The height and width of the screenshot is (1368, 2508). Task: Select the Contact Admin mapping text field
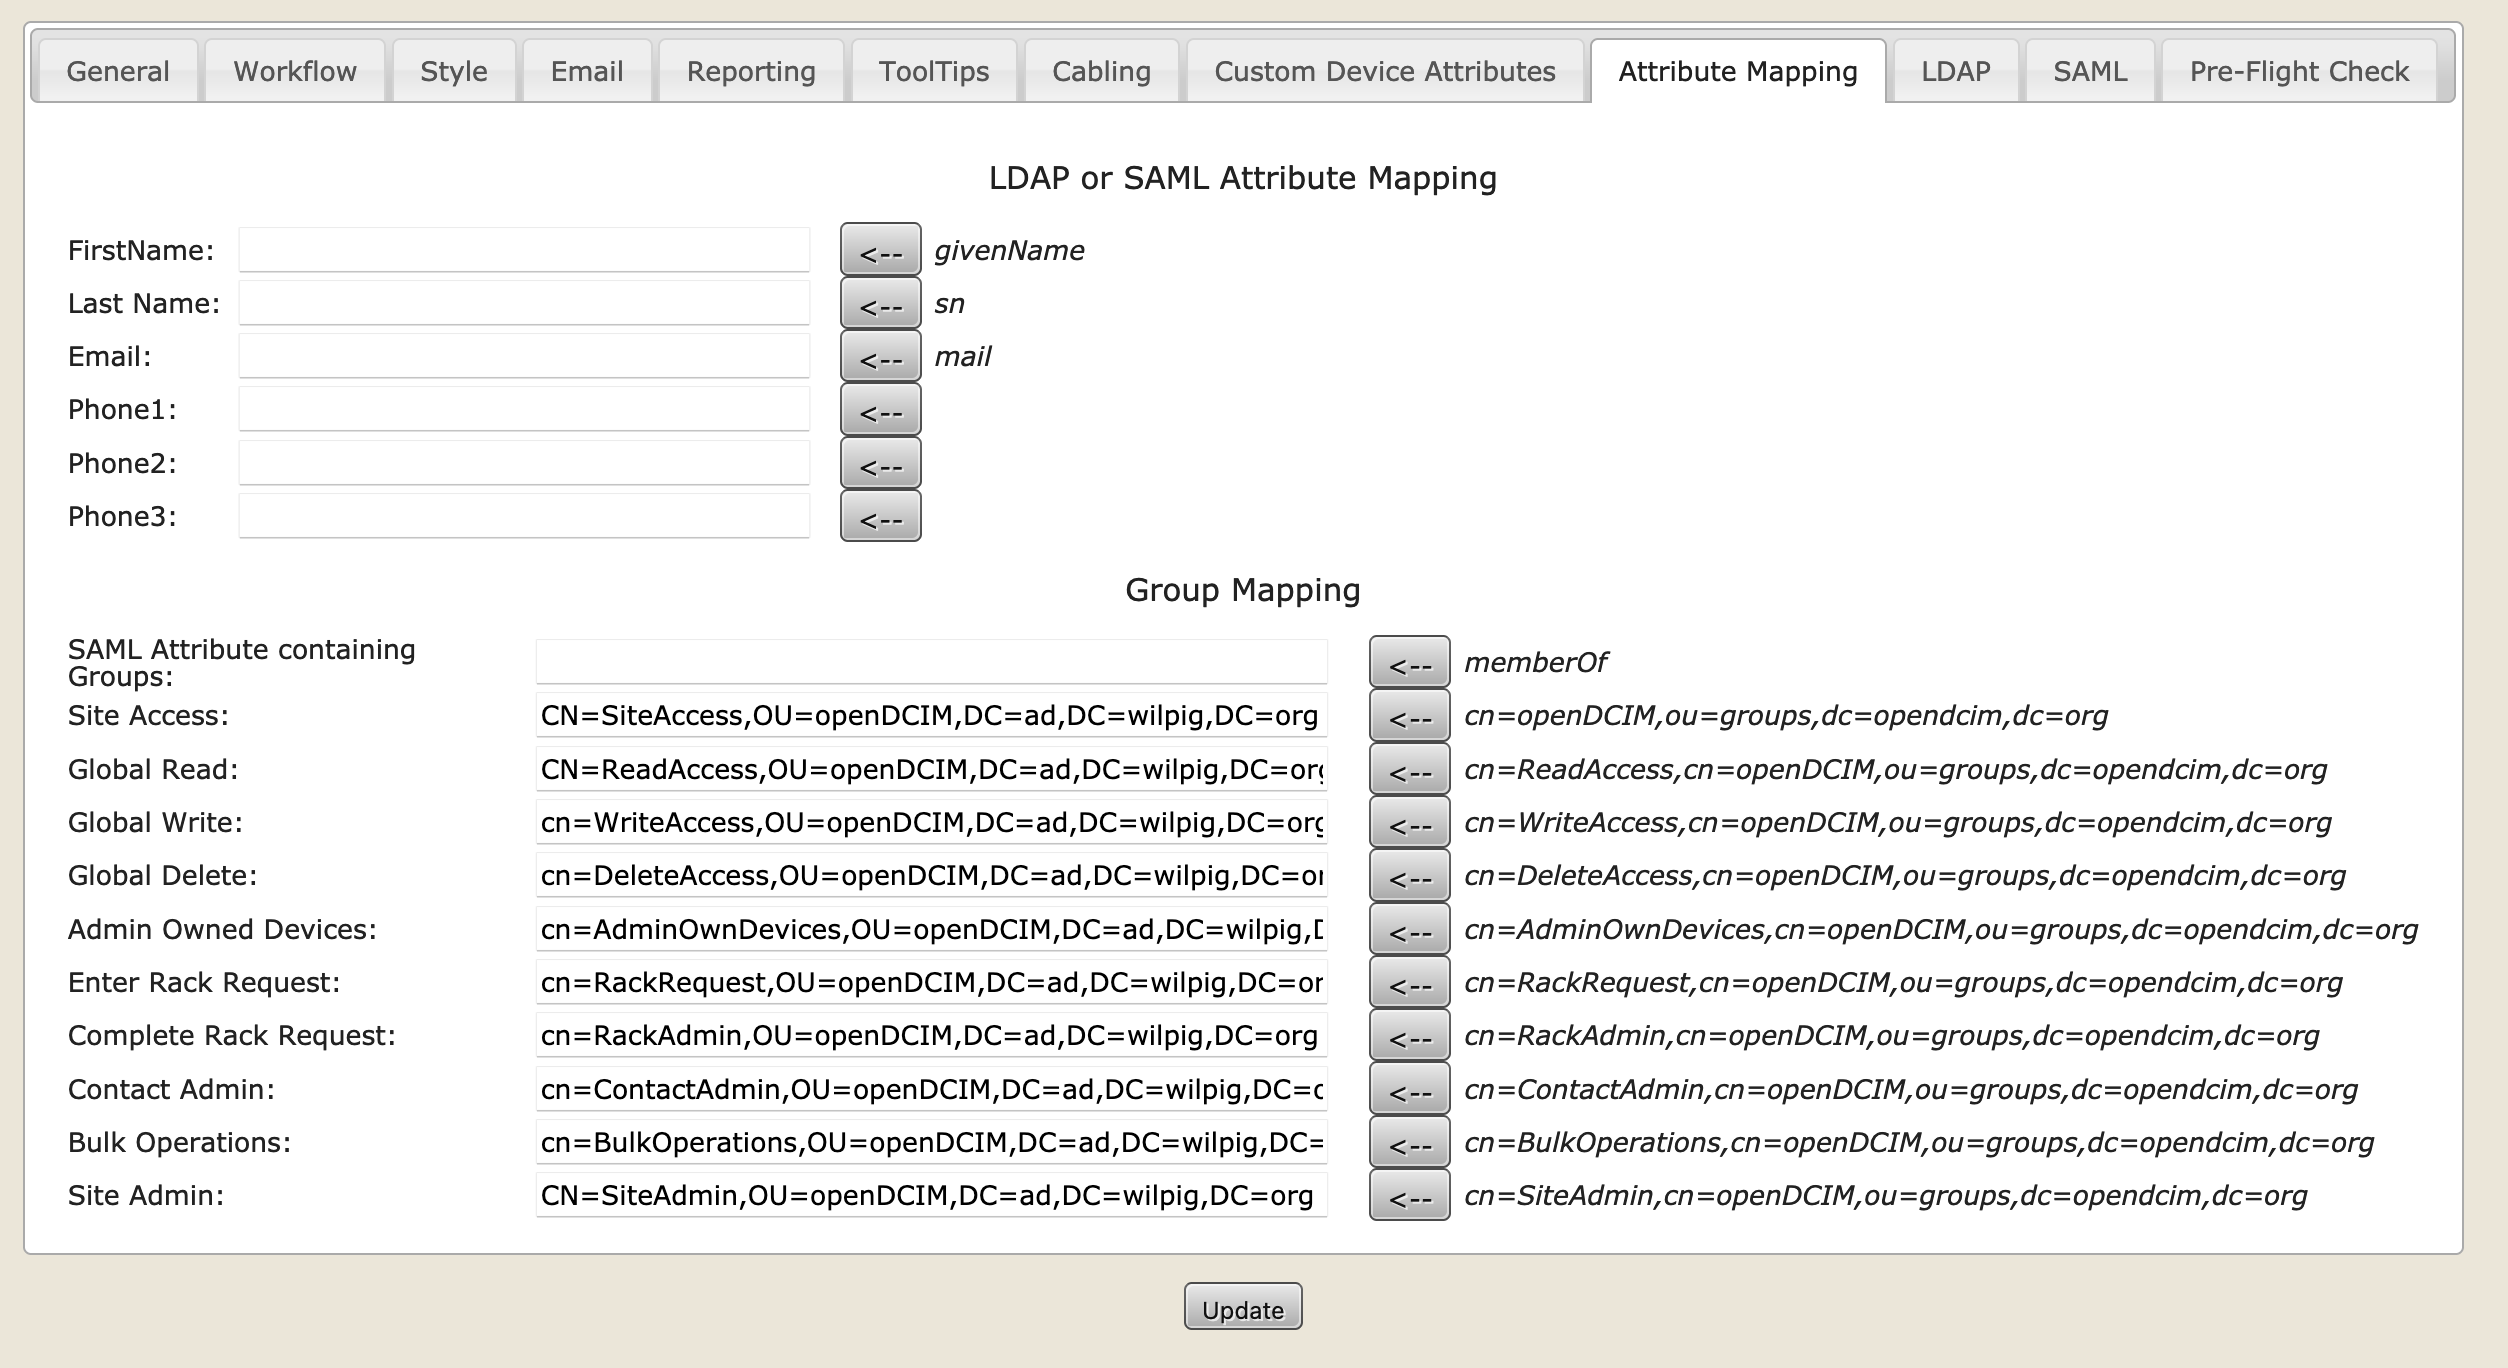pyautogui.click(x=930, y=1090)
